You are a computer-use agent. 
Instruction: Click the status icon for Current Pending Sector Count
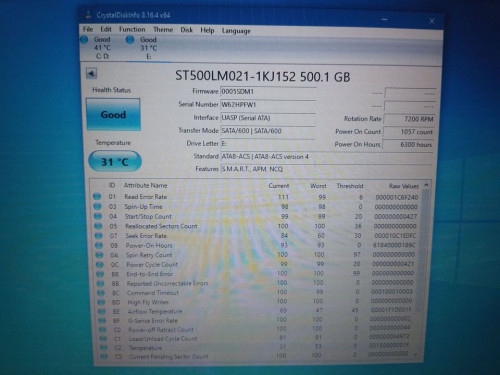coord(104,356)
